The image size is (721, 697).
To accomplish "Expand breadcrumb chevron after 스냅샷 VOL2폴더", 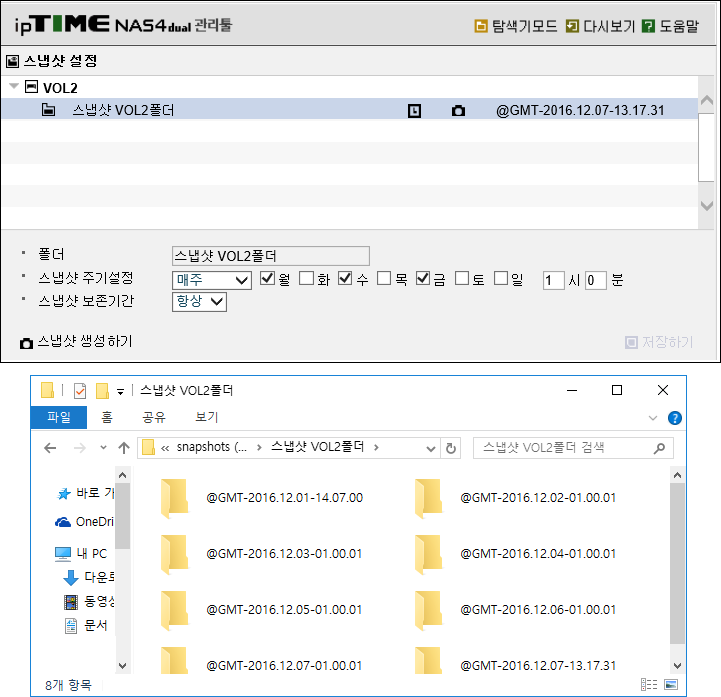I will (376, 447).
